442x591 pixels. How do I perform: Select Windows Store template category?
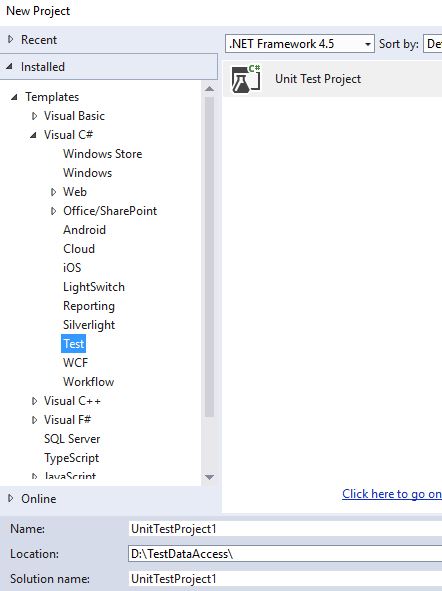(102, 154)
